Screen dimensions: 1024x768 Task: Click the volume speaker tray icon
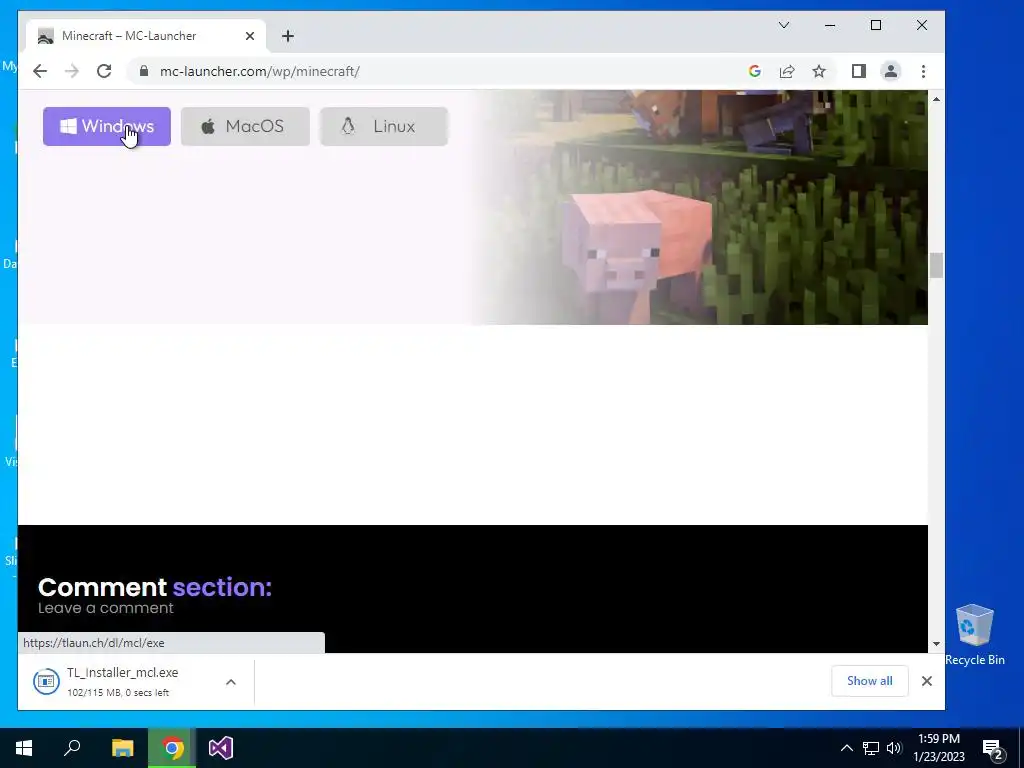(x=894, y=748)
